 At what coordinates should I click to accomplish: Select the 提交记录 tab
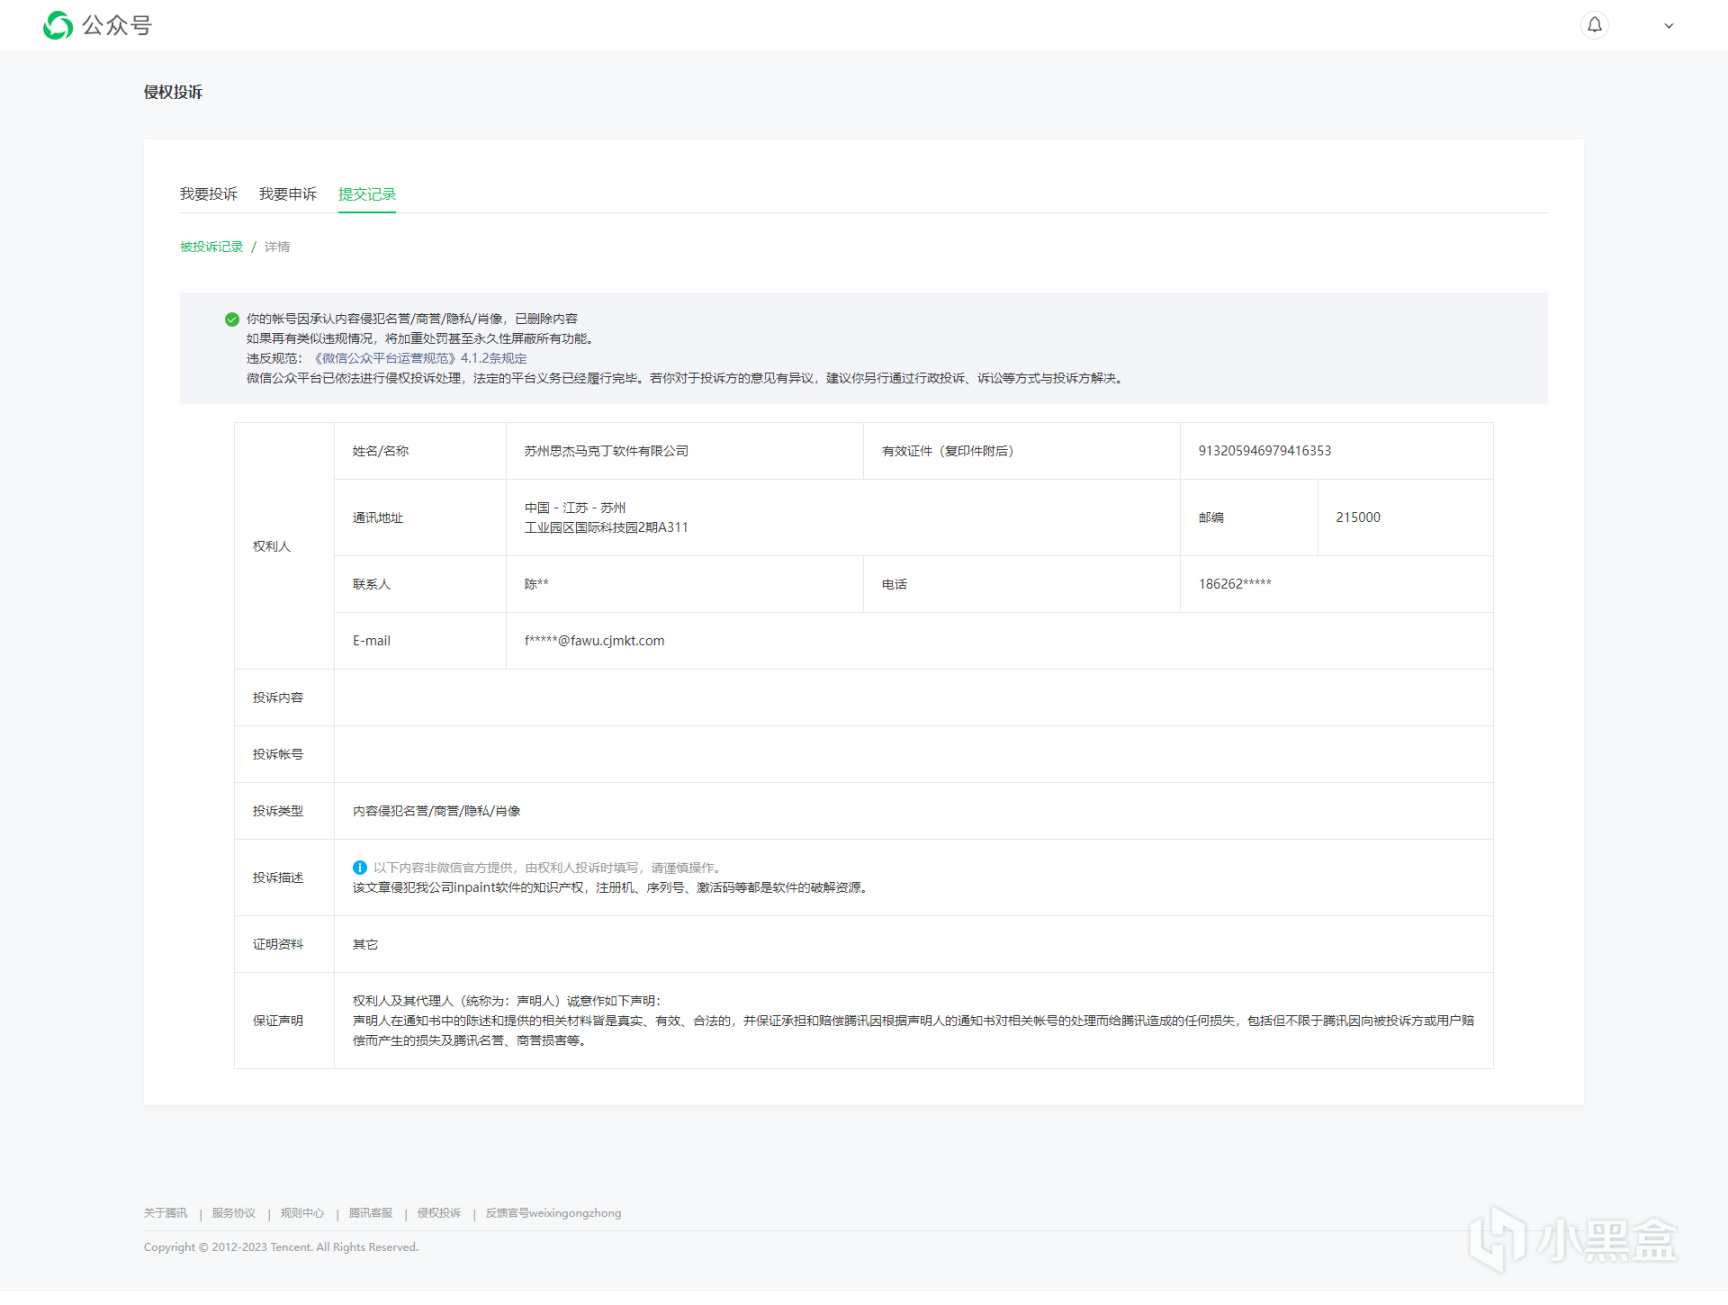click(367, 194)
